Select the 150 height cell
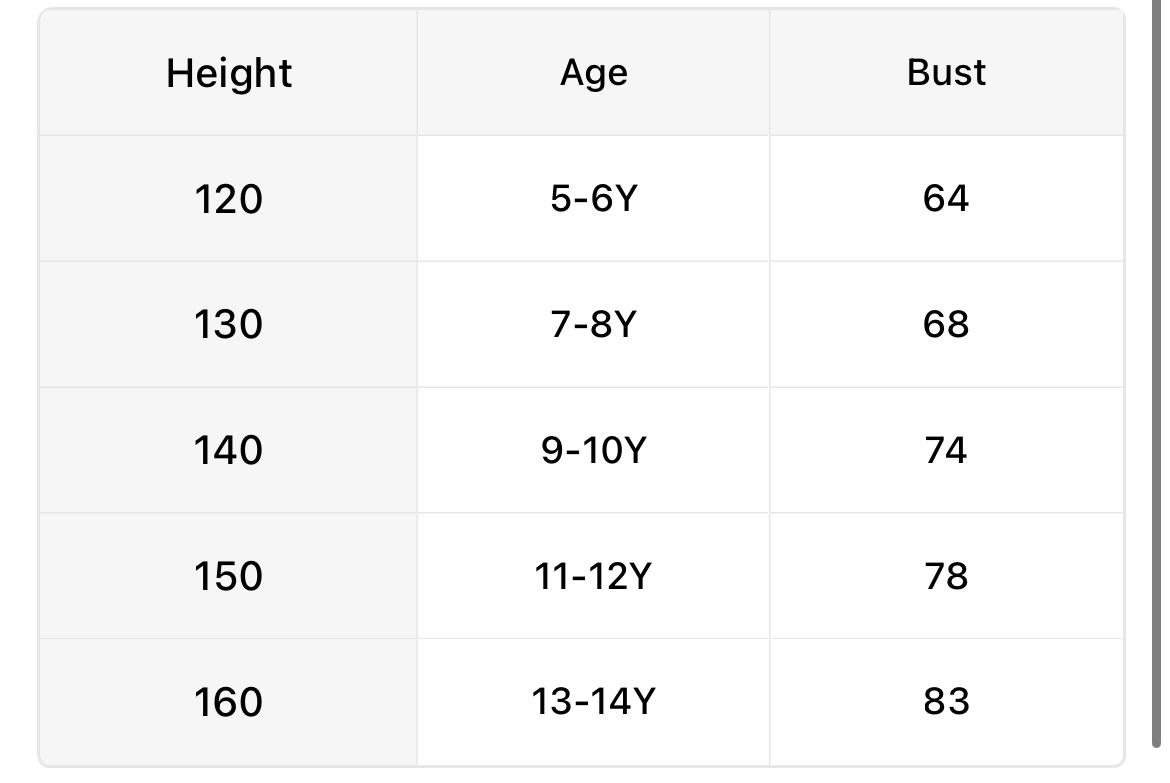Image resolution: width=1170 pixels, height=783 pixels. pos(229,577)
